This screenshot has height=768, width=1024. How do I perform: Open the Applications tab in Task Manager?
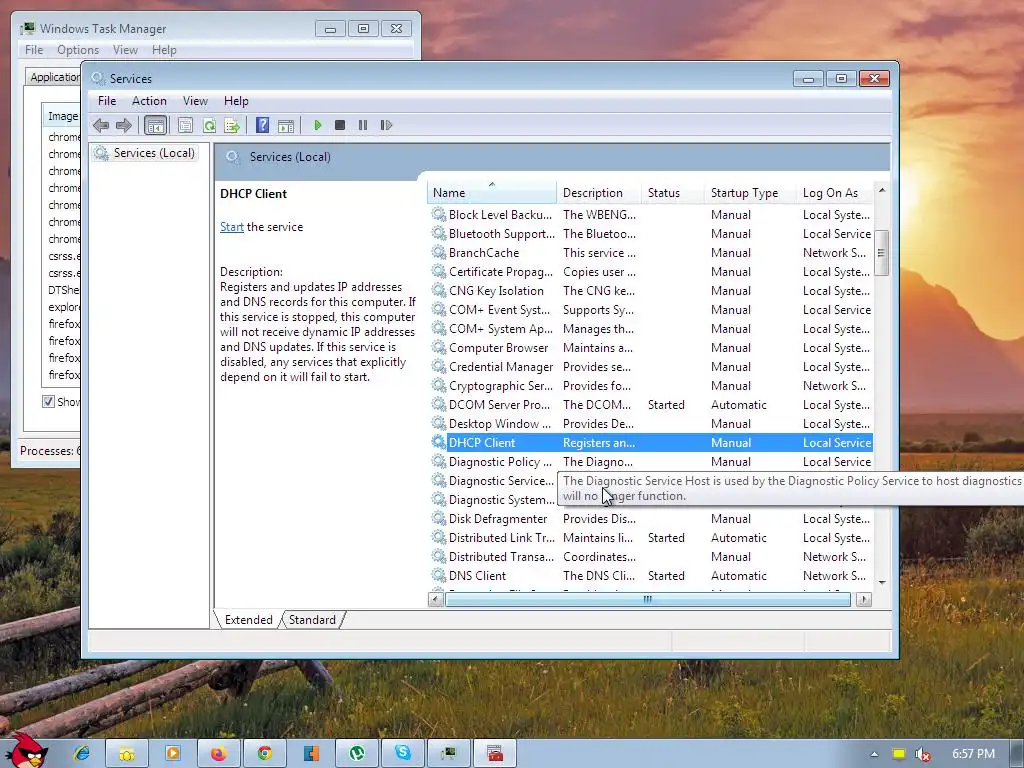click(x=55, y=77)
